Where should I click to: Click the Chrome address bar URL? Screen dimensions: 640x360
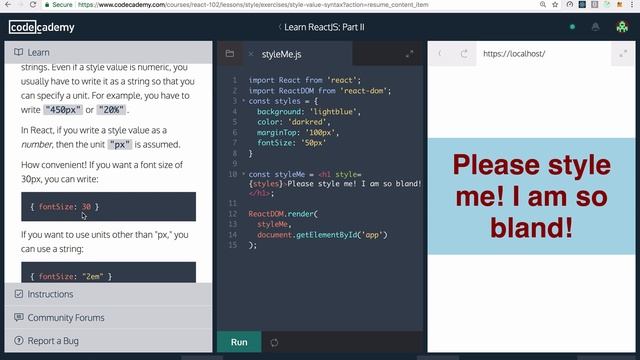253,5
